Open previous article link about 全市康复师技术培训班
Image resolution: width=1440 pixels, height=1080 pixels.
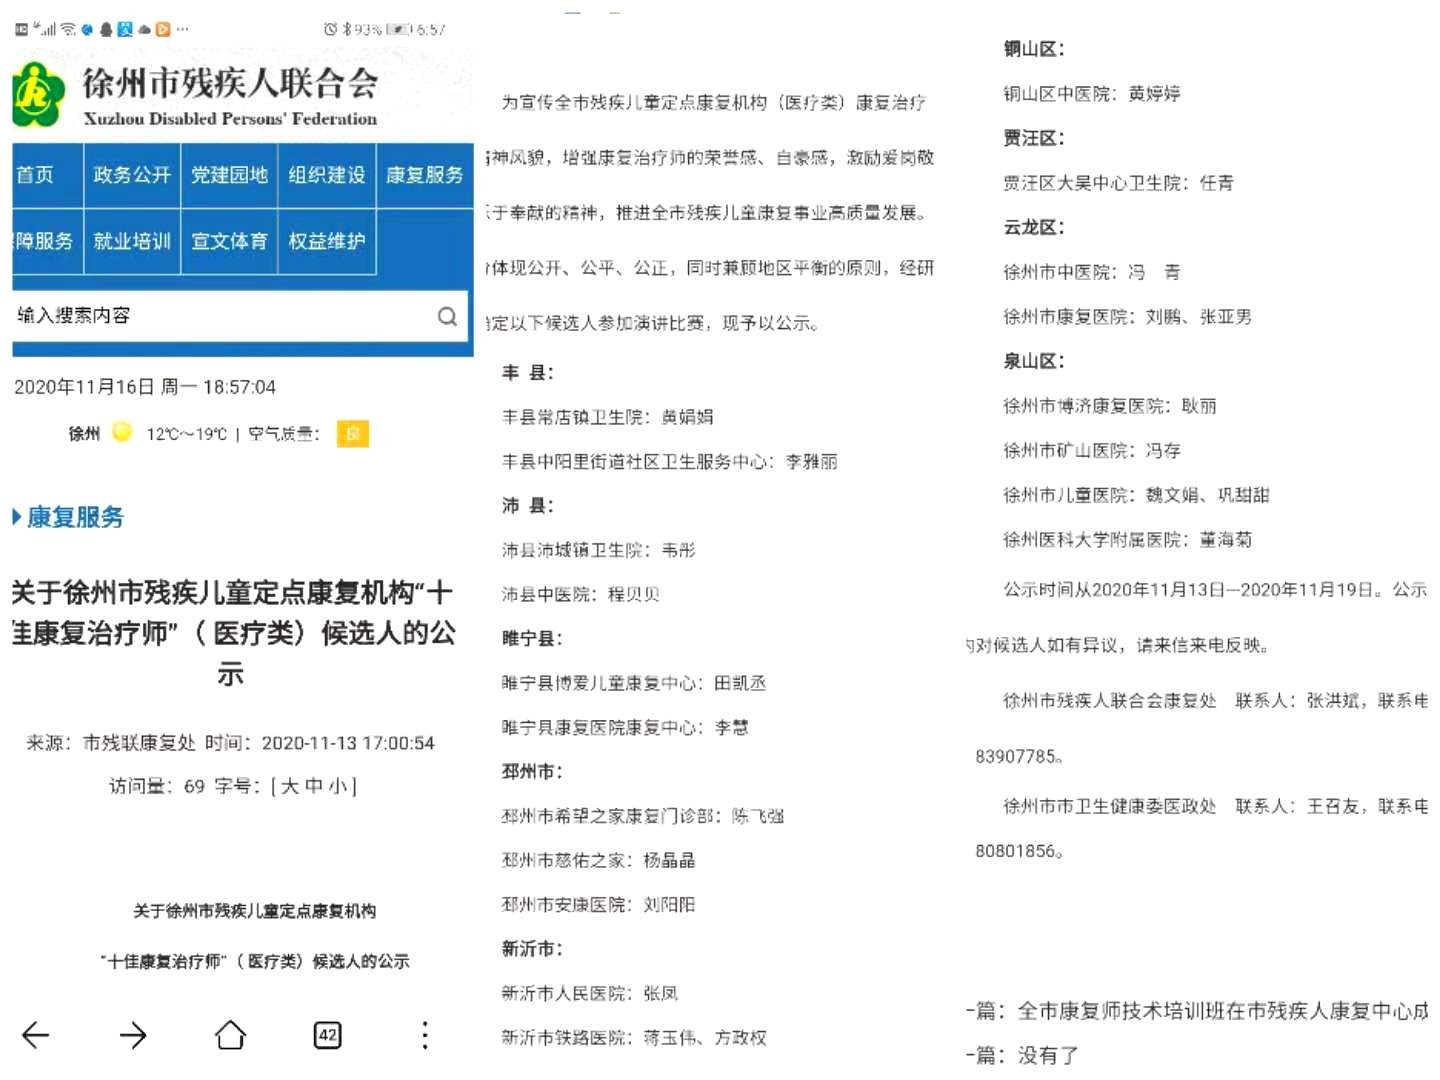pyautogui.click(x=1223, y=1011)
